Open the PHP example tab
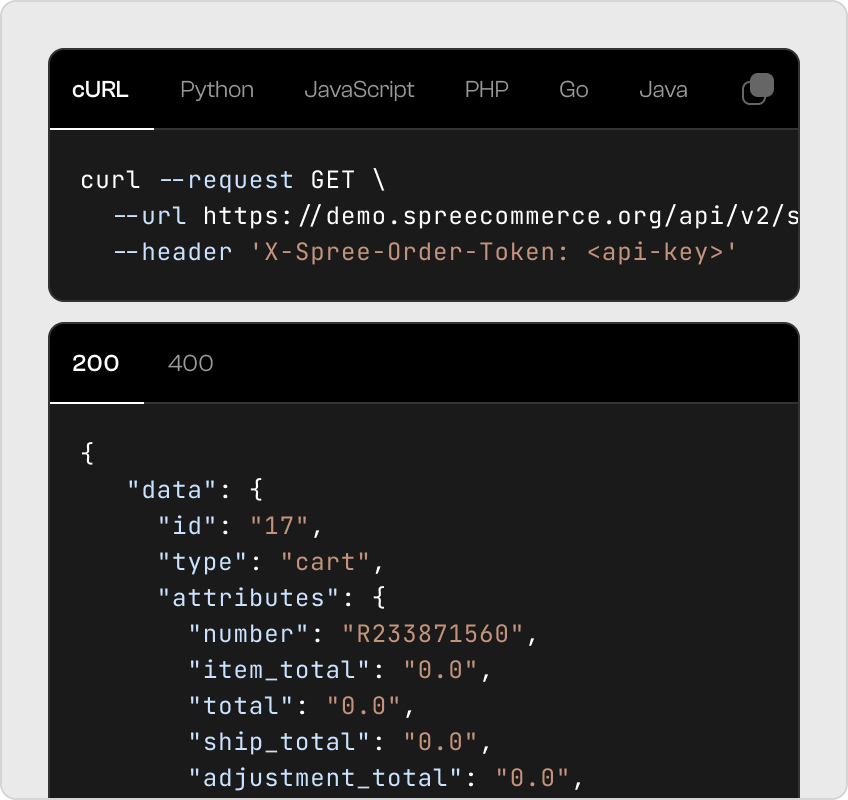 pos(487,90)
